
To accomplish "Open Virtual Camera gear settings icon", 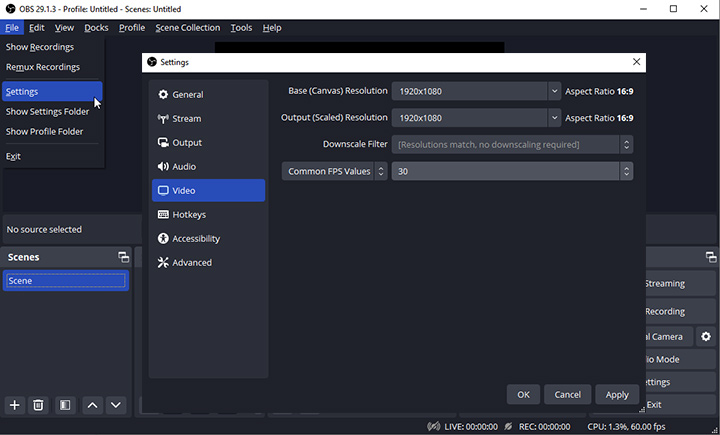I will [706, 336].
